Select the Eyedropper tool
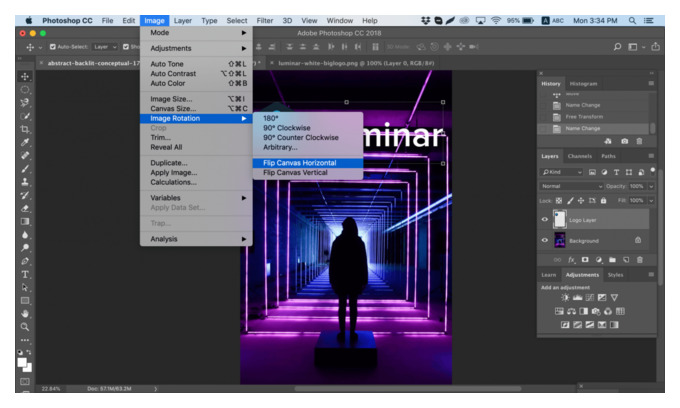The width and height of the screenshot is (680, 408). click(25, 142)
